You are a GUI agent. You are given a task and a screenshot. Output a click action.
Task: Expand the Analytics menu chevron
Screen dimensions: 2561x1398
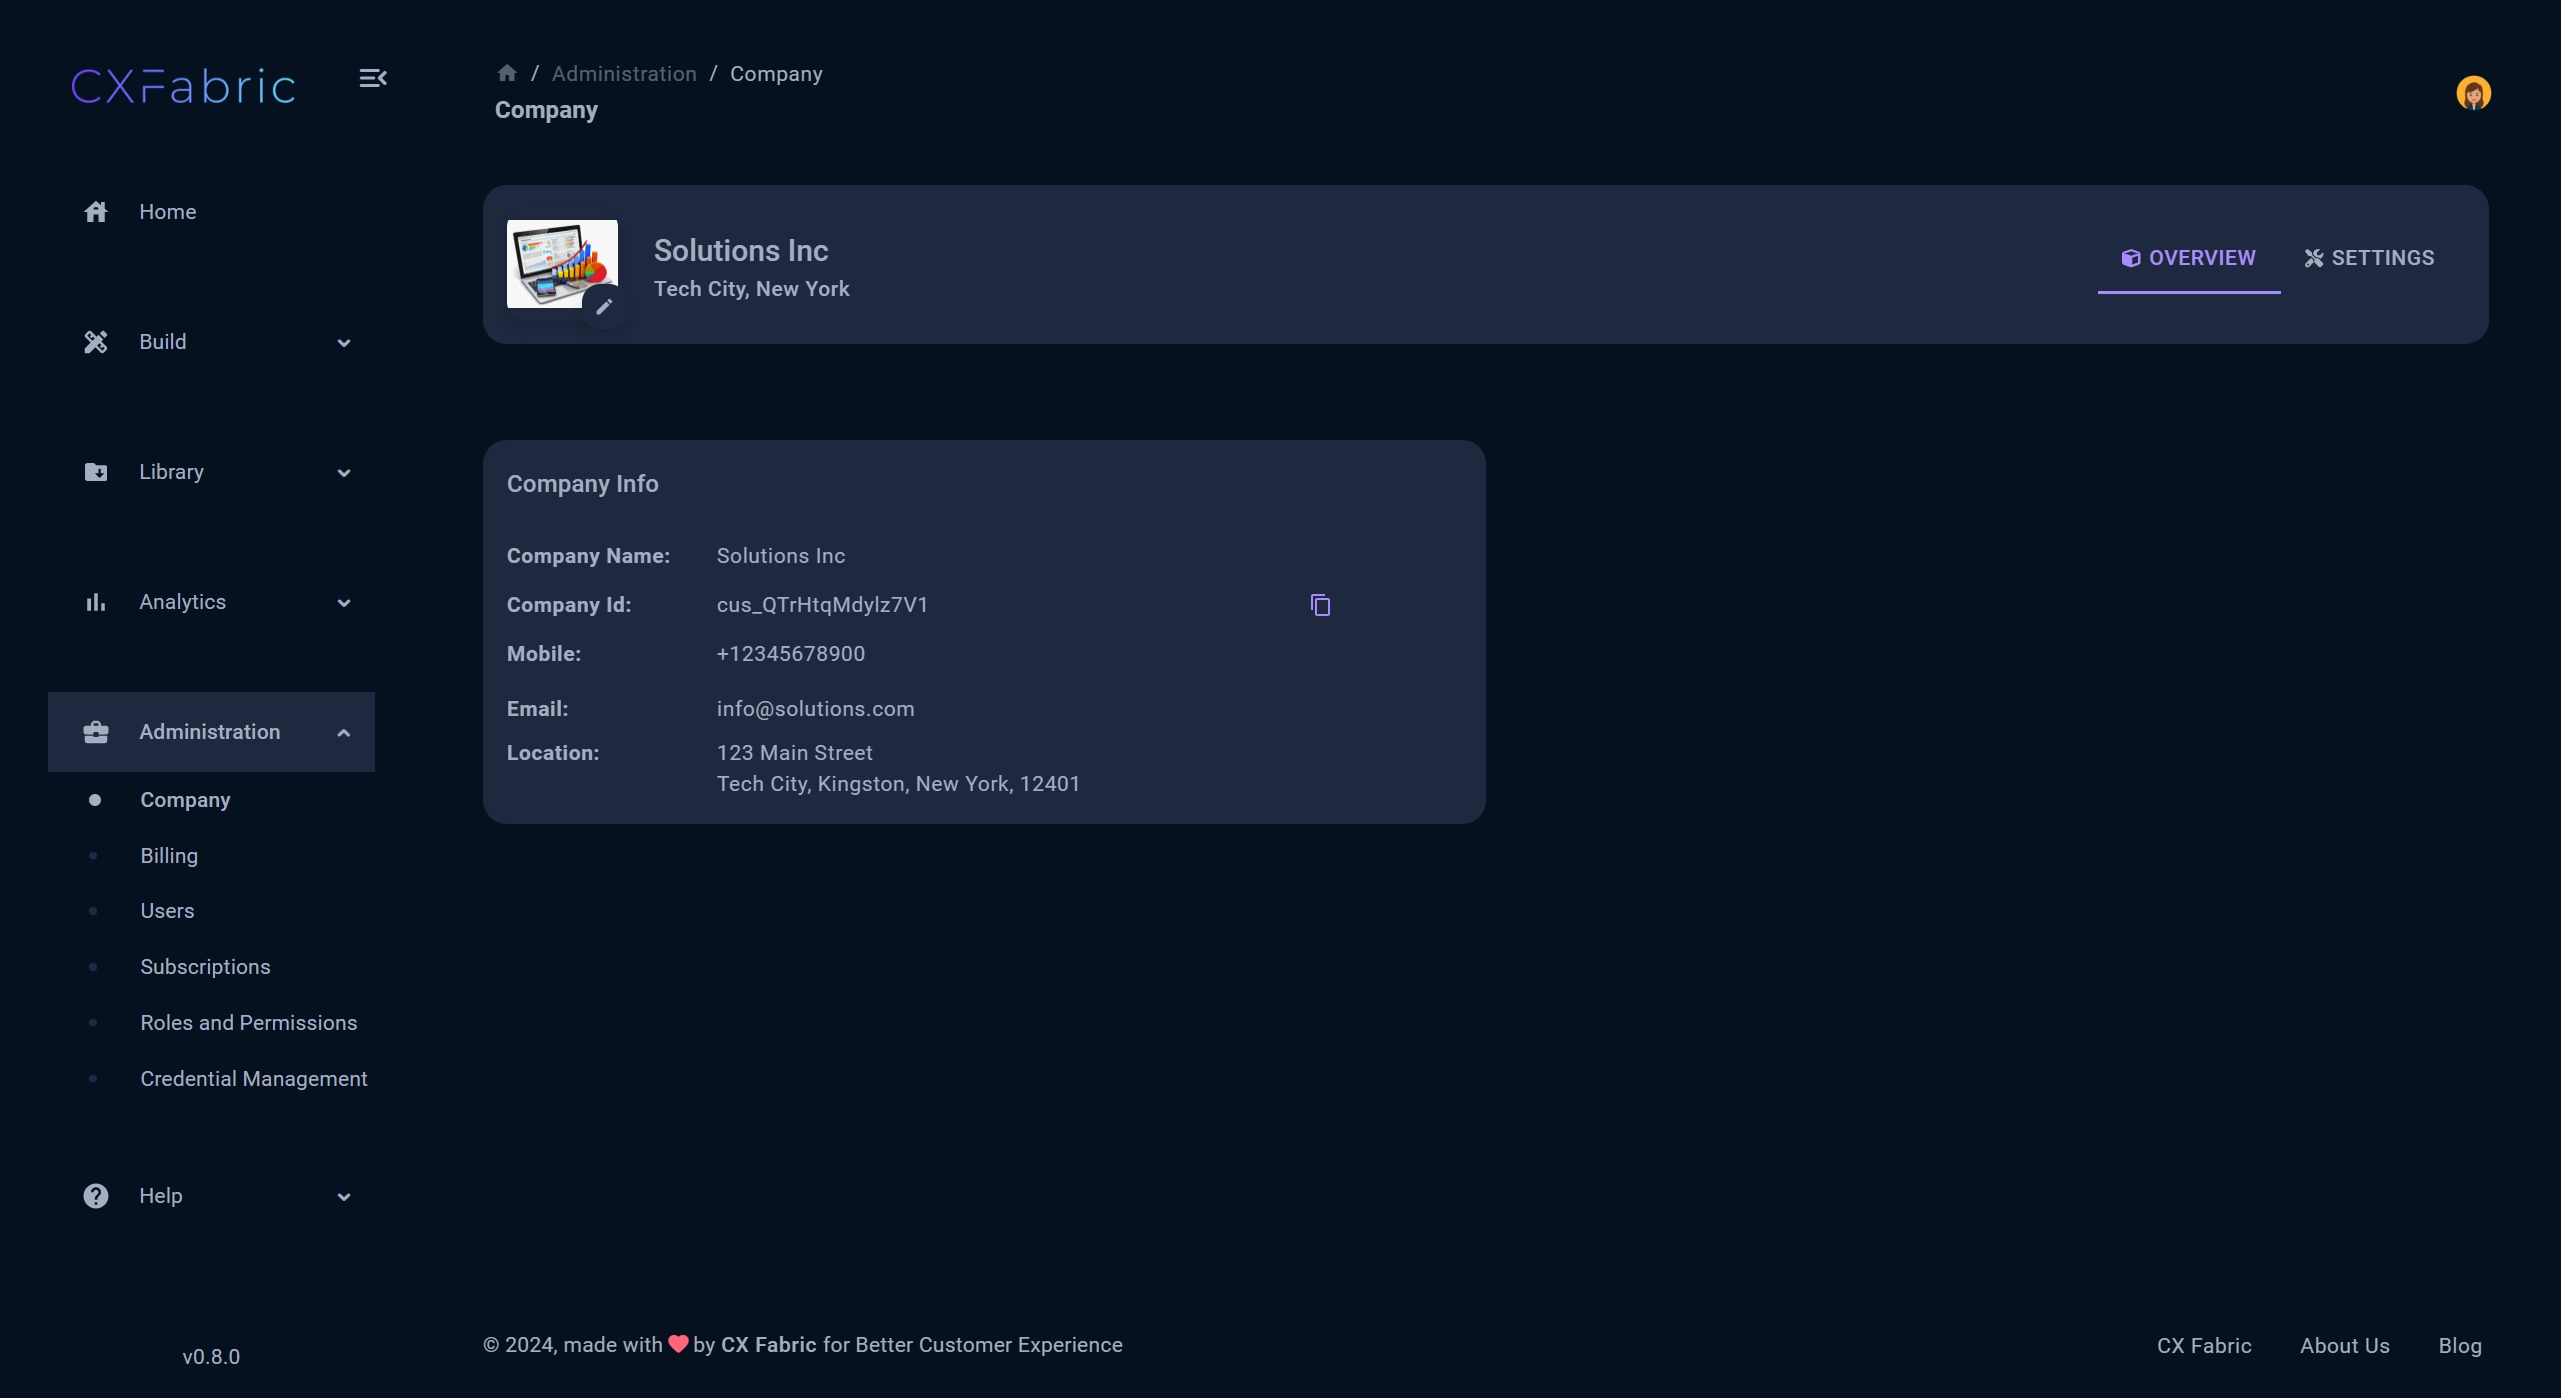(344, 603)
